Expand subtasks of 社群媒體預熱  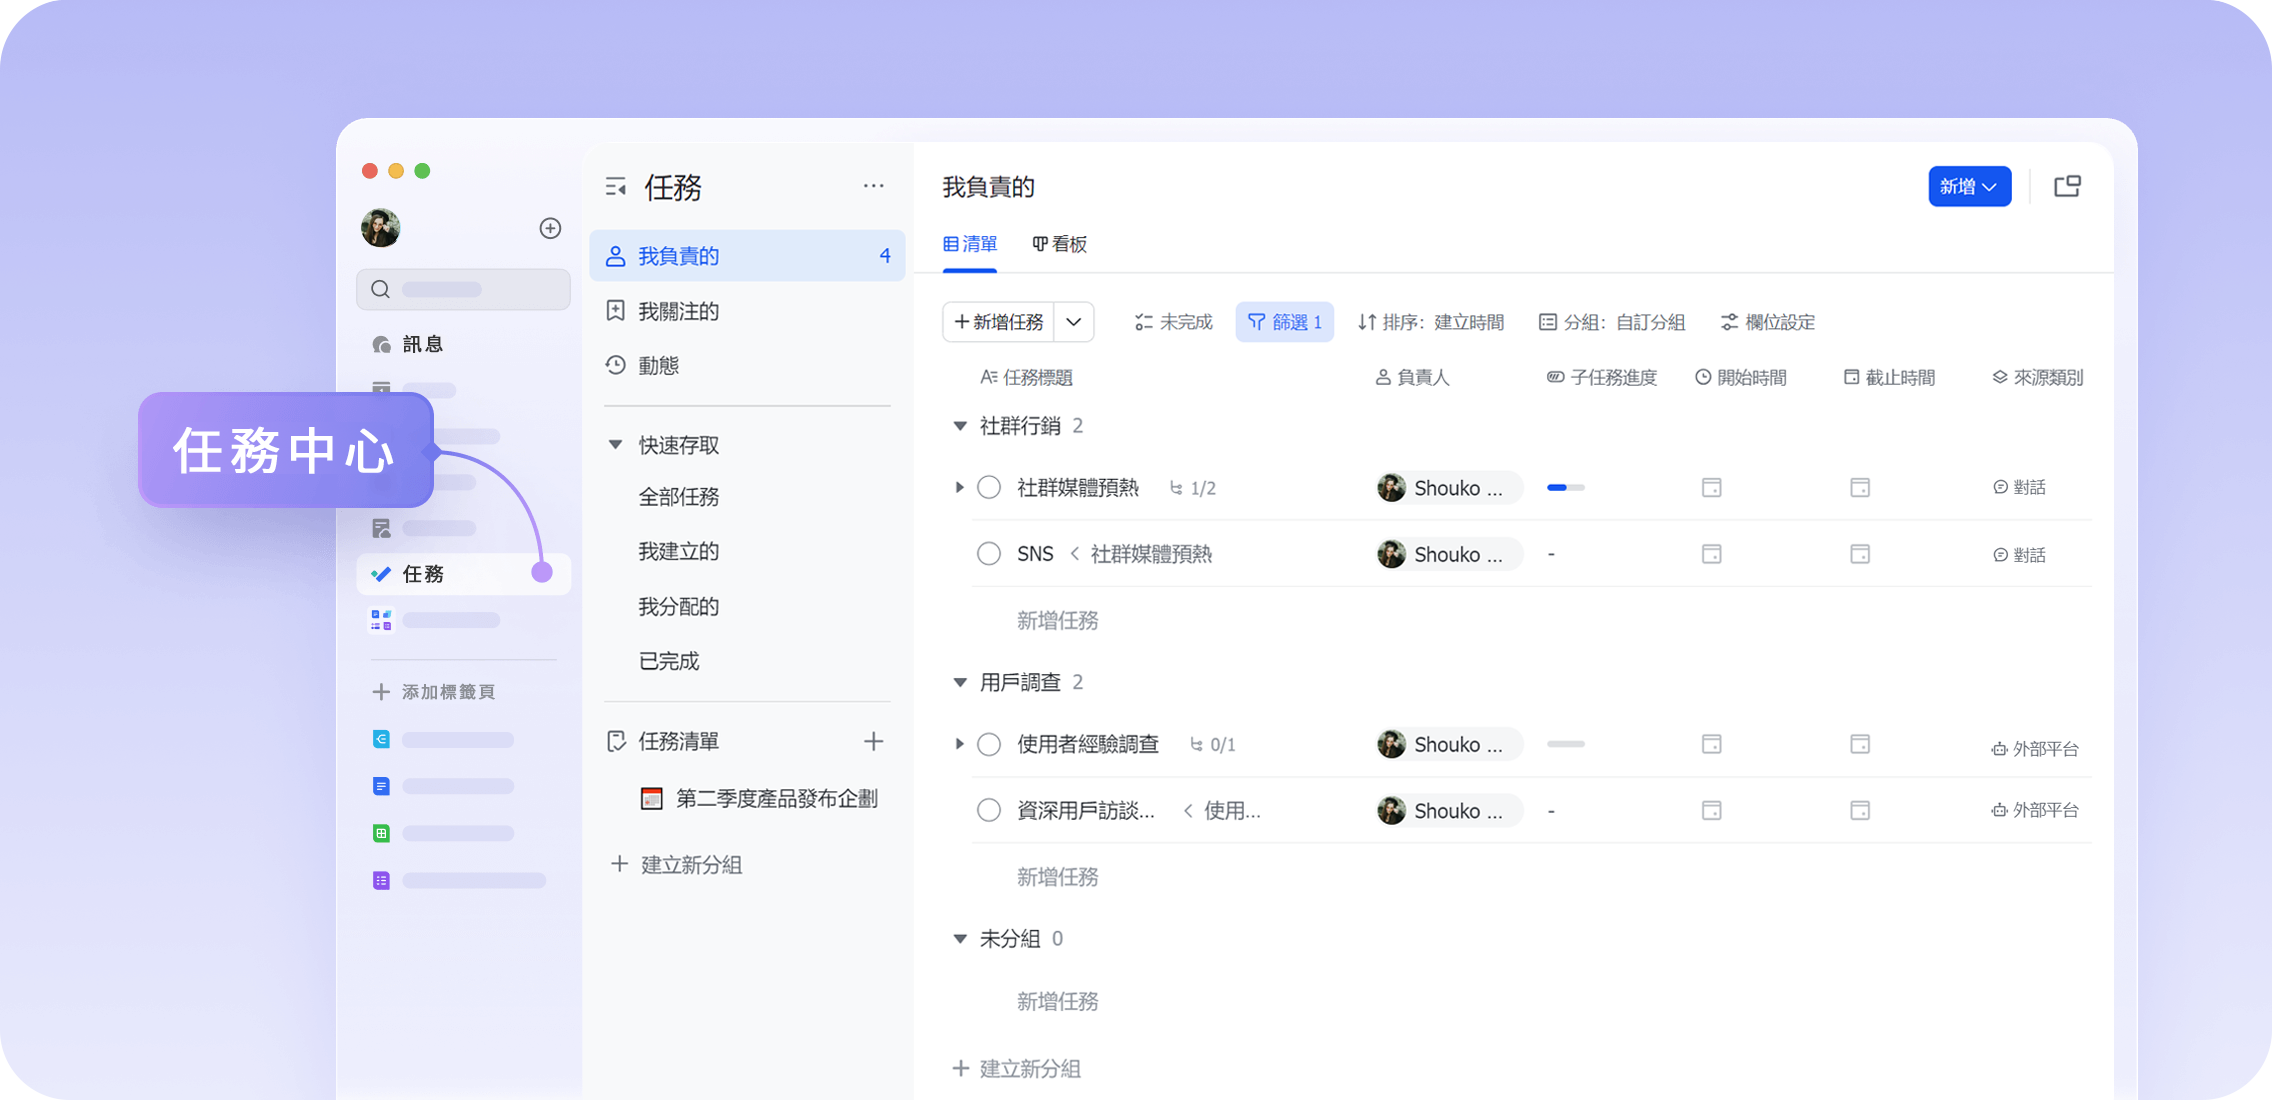959,488
